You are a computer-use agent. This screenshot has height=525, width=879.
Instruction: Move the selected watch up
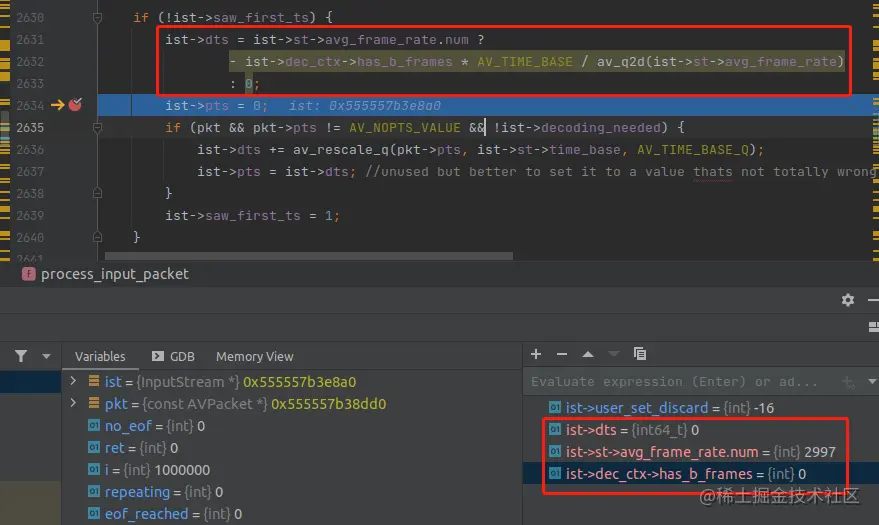588,354
